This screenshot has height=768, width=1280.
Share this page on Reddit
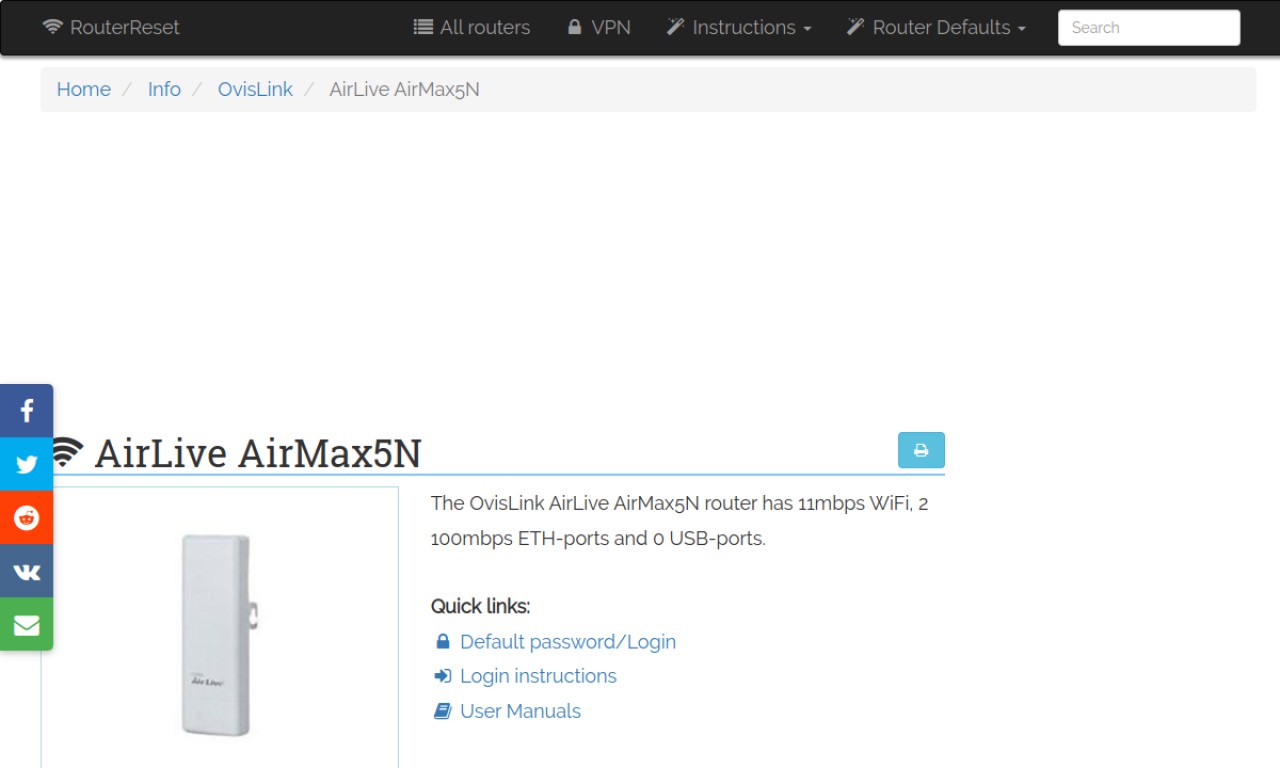coord(26,518)
